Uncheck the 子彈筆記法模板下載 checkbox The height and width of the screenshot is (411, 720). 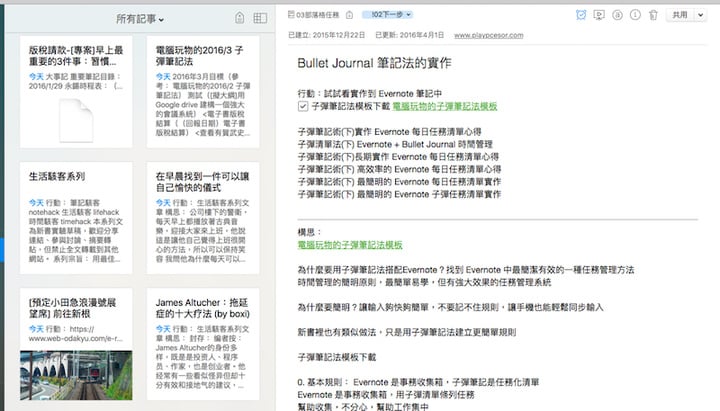(303, 105)
